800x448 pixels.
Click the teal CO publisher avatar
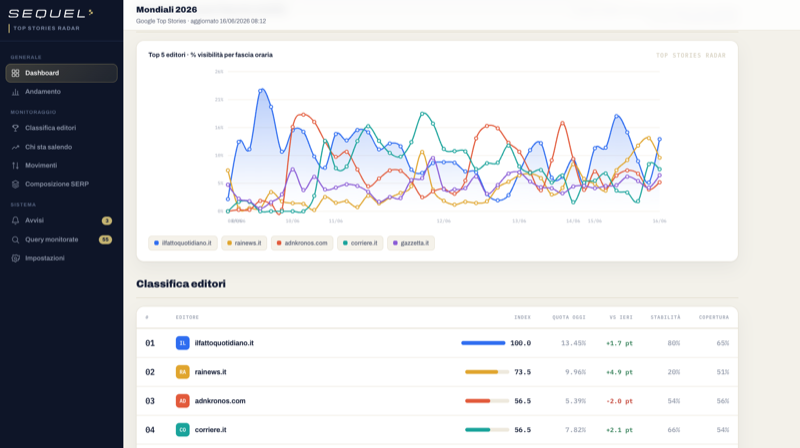[x=182, y=430]
